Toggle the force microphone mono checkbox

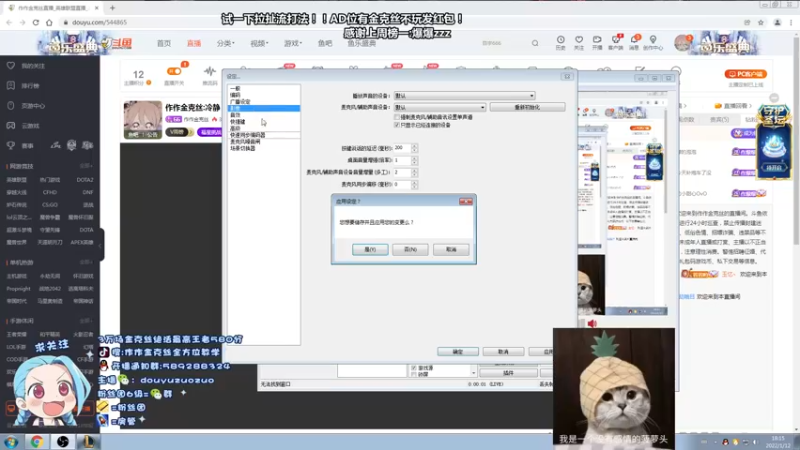pyautogui.click(x=396, y=117)
